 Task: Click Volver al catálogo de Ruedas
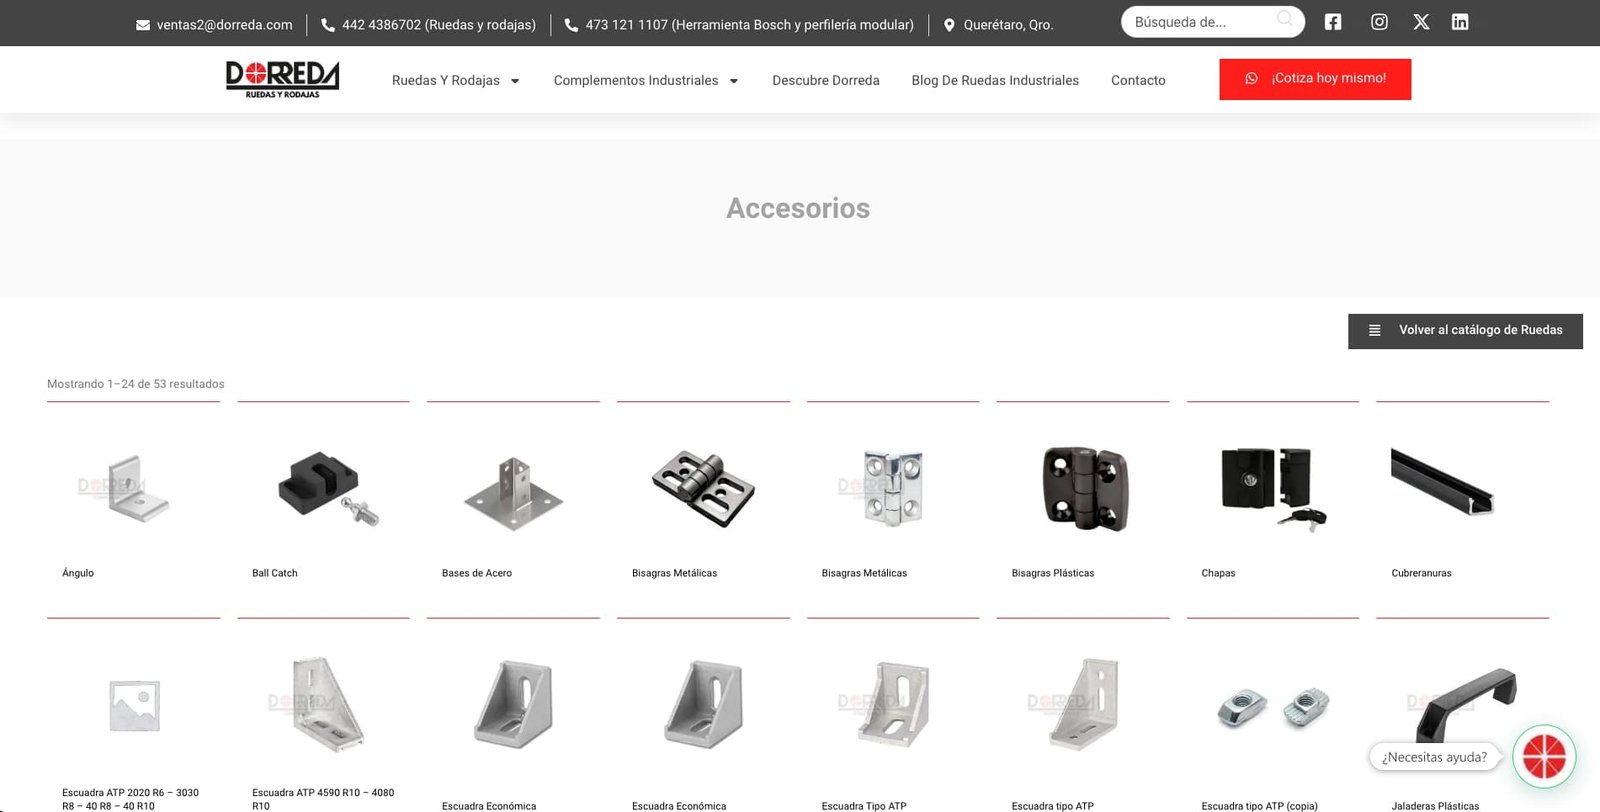tap(1465, 331)
